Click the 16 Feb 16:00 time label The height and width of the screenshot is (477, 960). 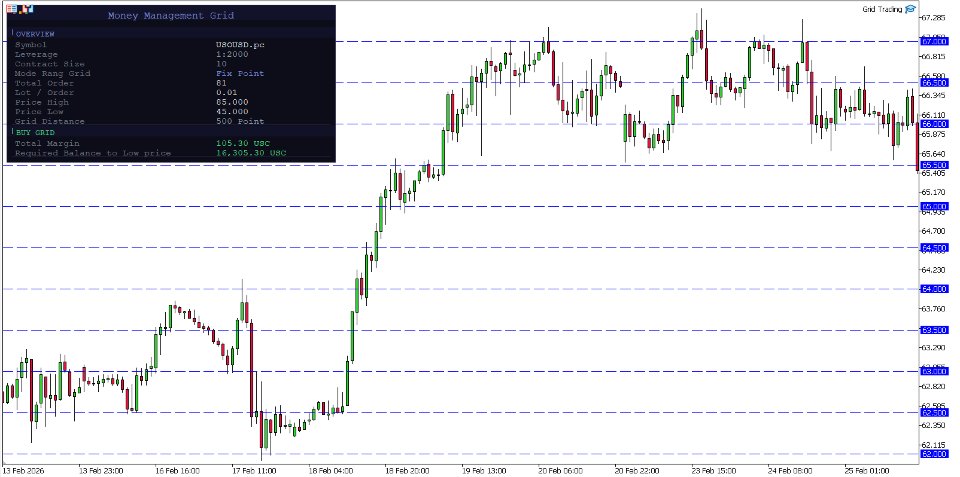[178, 471]
